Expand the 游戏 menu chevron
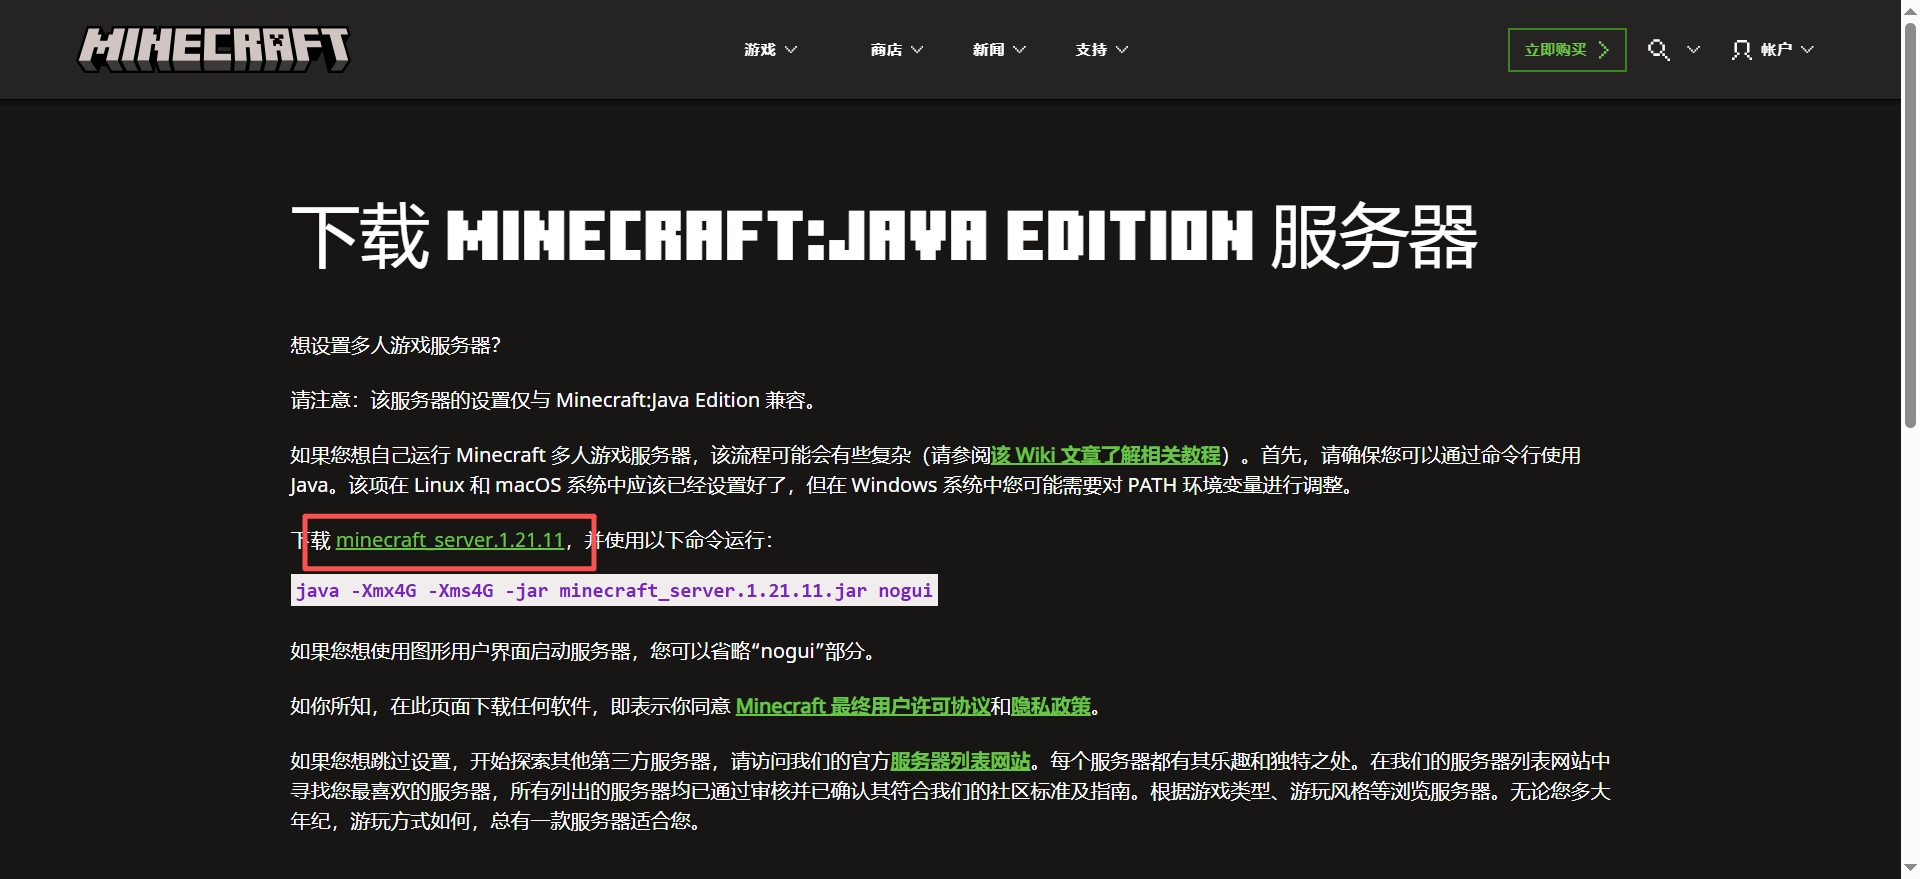The image size is (1920, 879). (791, 49)
